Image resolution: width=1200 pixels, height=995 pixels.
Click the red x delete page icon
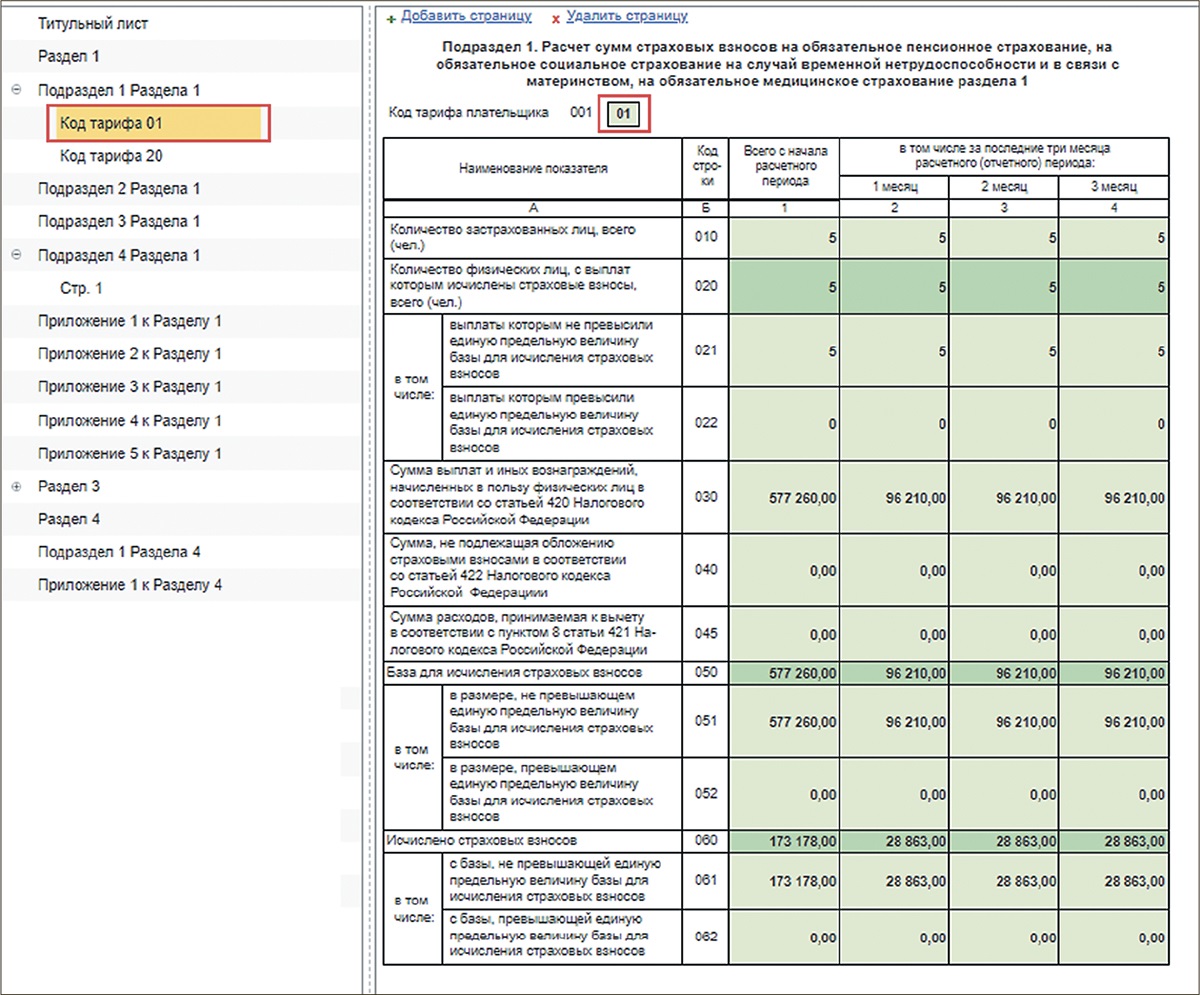coord(556,18)
